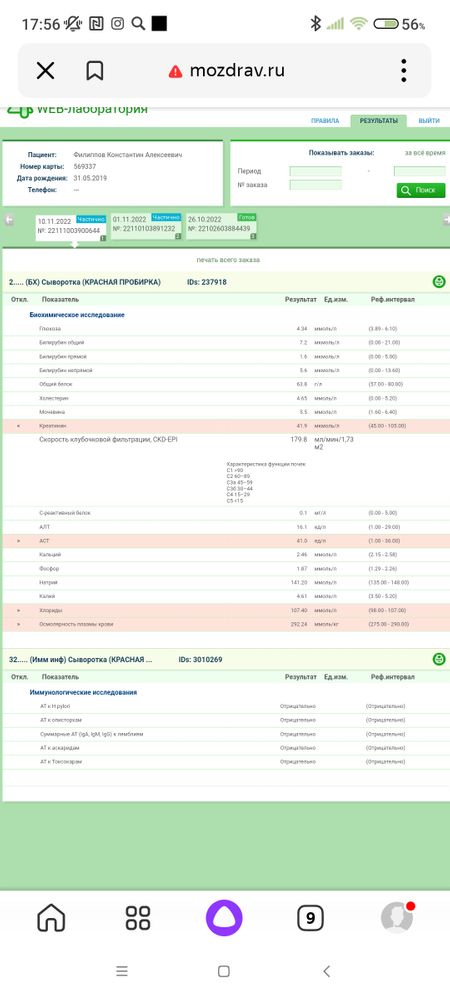Tap the four-squares services icon
Screen dimensions: 450x1000
pyautogui.click(x=138, y=918)
